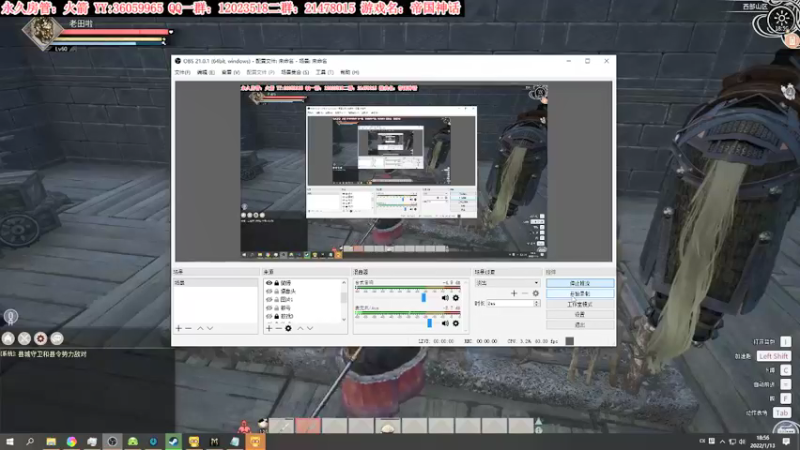Screen dimensions: 800x450
Task: Open File Explorer from the taskbar
Action: (x=51, y=441)
